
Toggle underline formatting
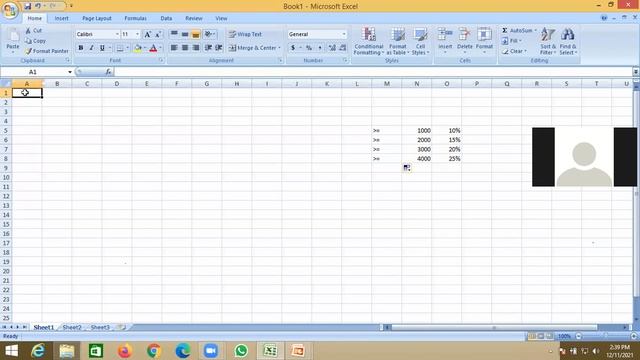click(x=102, y=48)
